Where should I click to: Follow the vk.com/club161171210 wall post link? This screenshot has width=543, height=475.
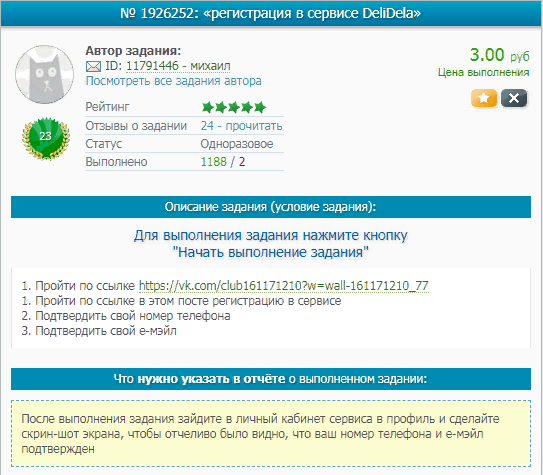pyautogui.click(x=284, y=286)
